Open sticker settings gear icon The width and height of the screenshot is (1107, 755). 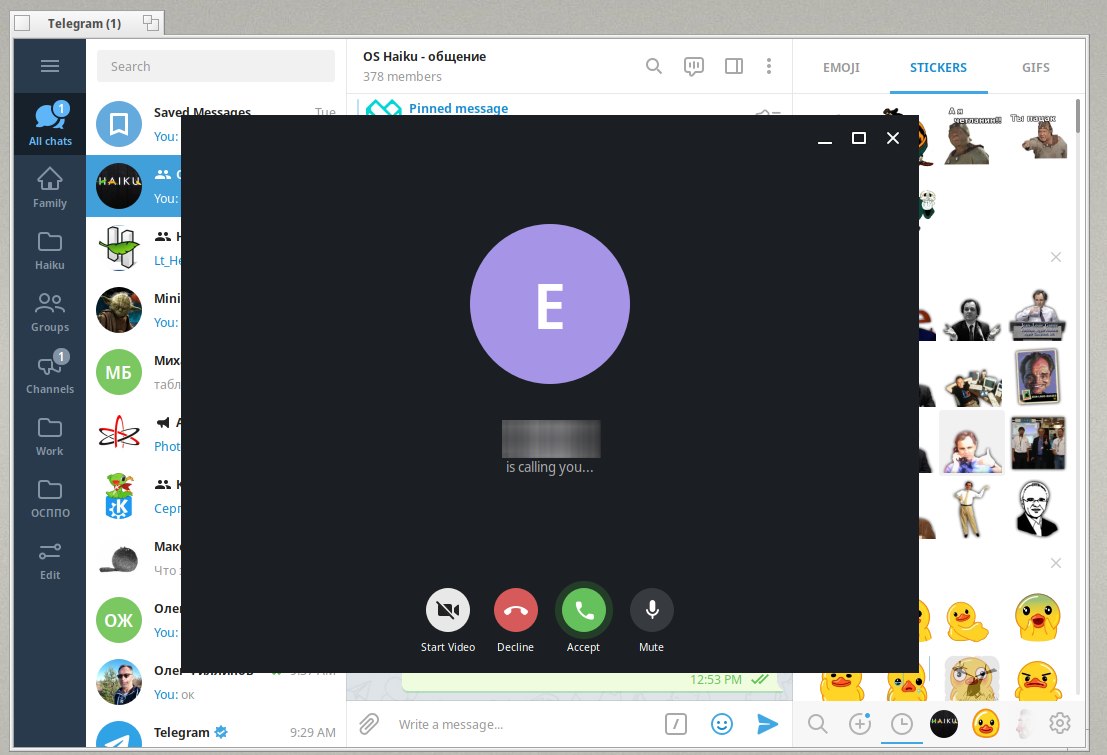1060,723
